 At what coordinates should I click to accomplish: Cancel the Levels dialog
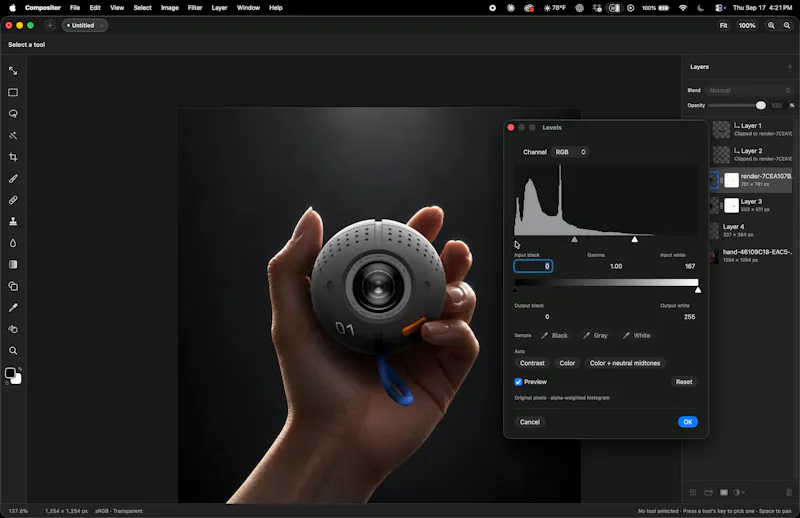tap(530, 422)
